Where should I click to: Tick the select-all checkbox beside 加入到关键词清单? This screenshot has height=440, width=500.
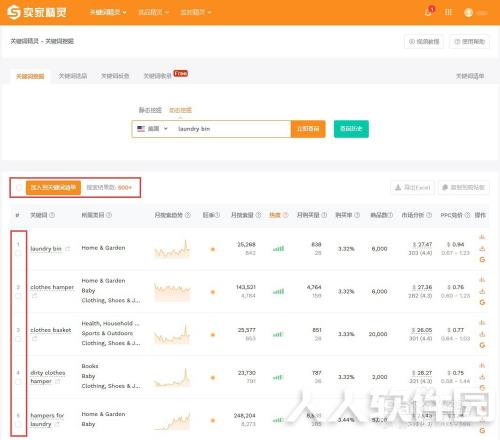(19, 187)
